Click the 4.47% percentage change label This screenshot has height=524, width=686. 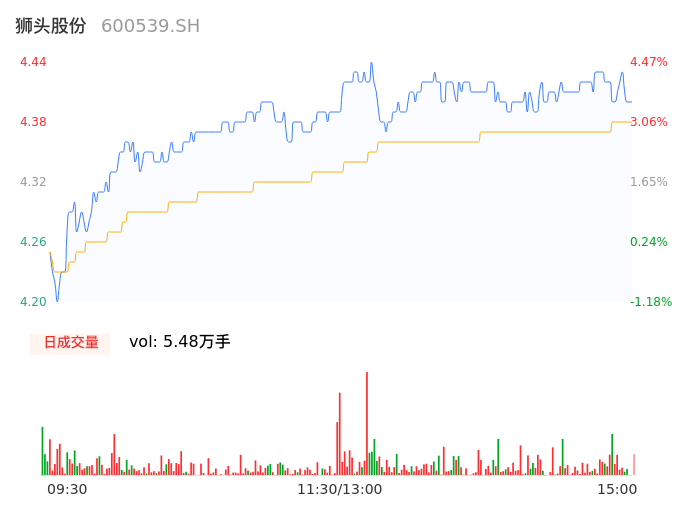649,62
